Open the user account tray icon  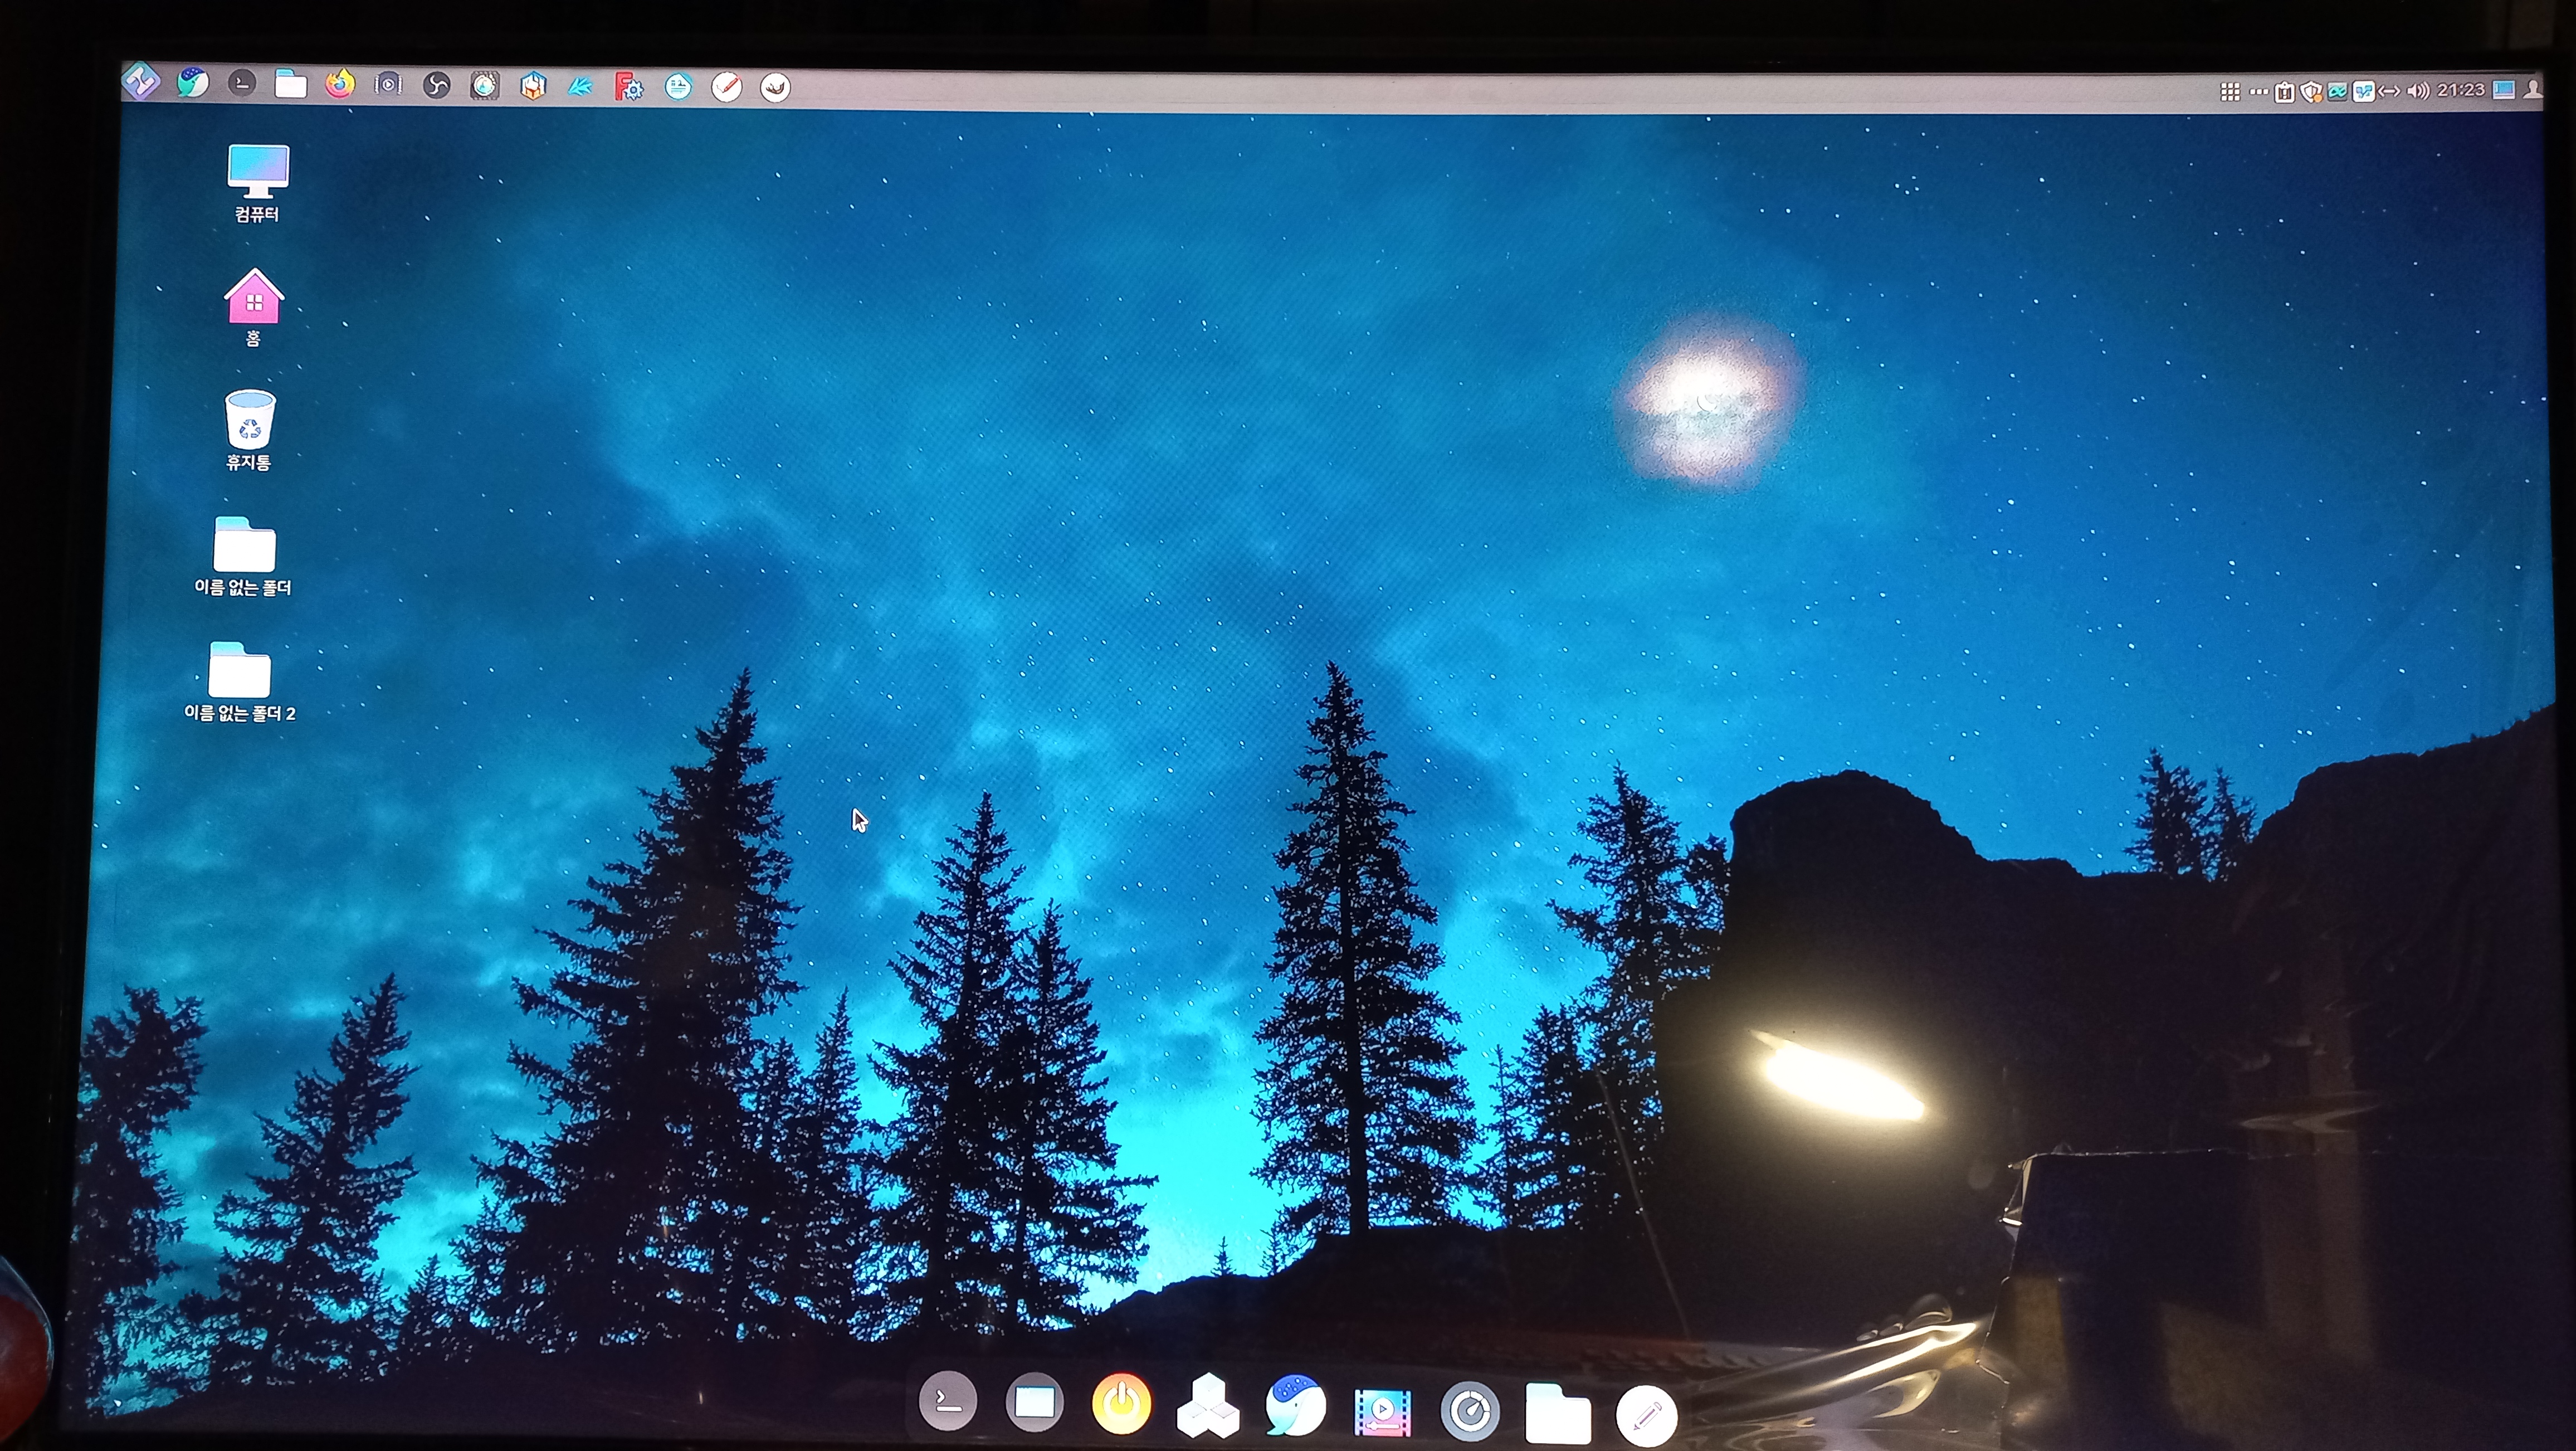[x=2533, y=89]
